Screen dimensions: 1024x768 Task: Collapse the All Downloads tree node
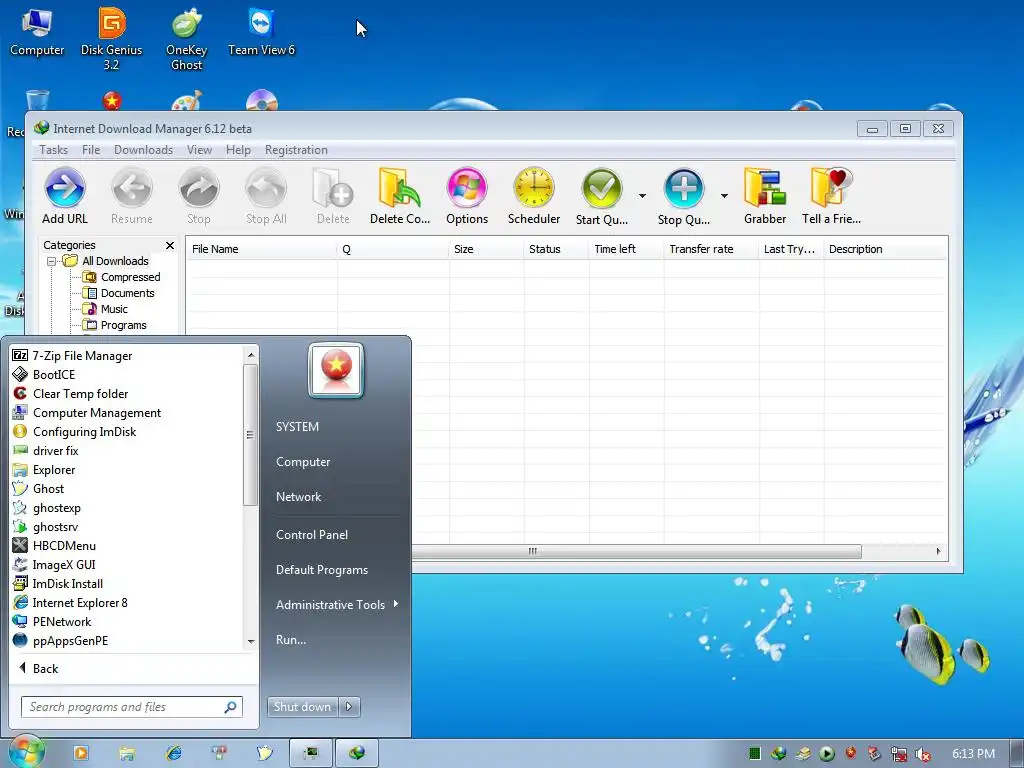point(51,261)
